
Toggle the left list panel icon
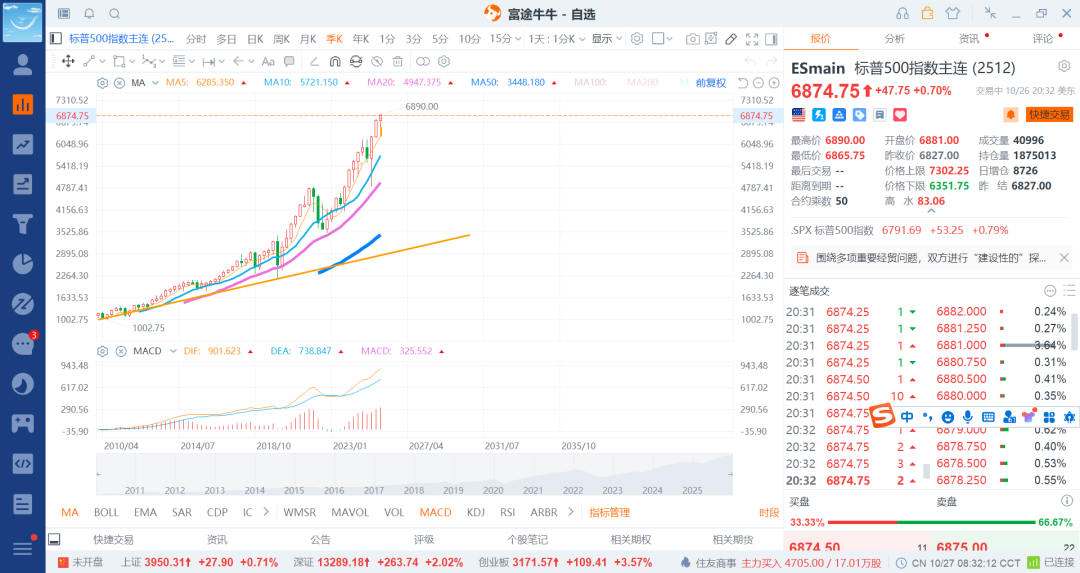click(x=56, y=39)
